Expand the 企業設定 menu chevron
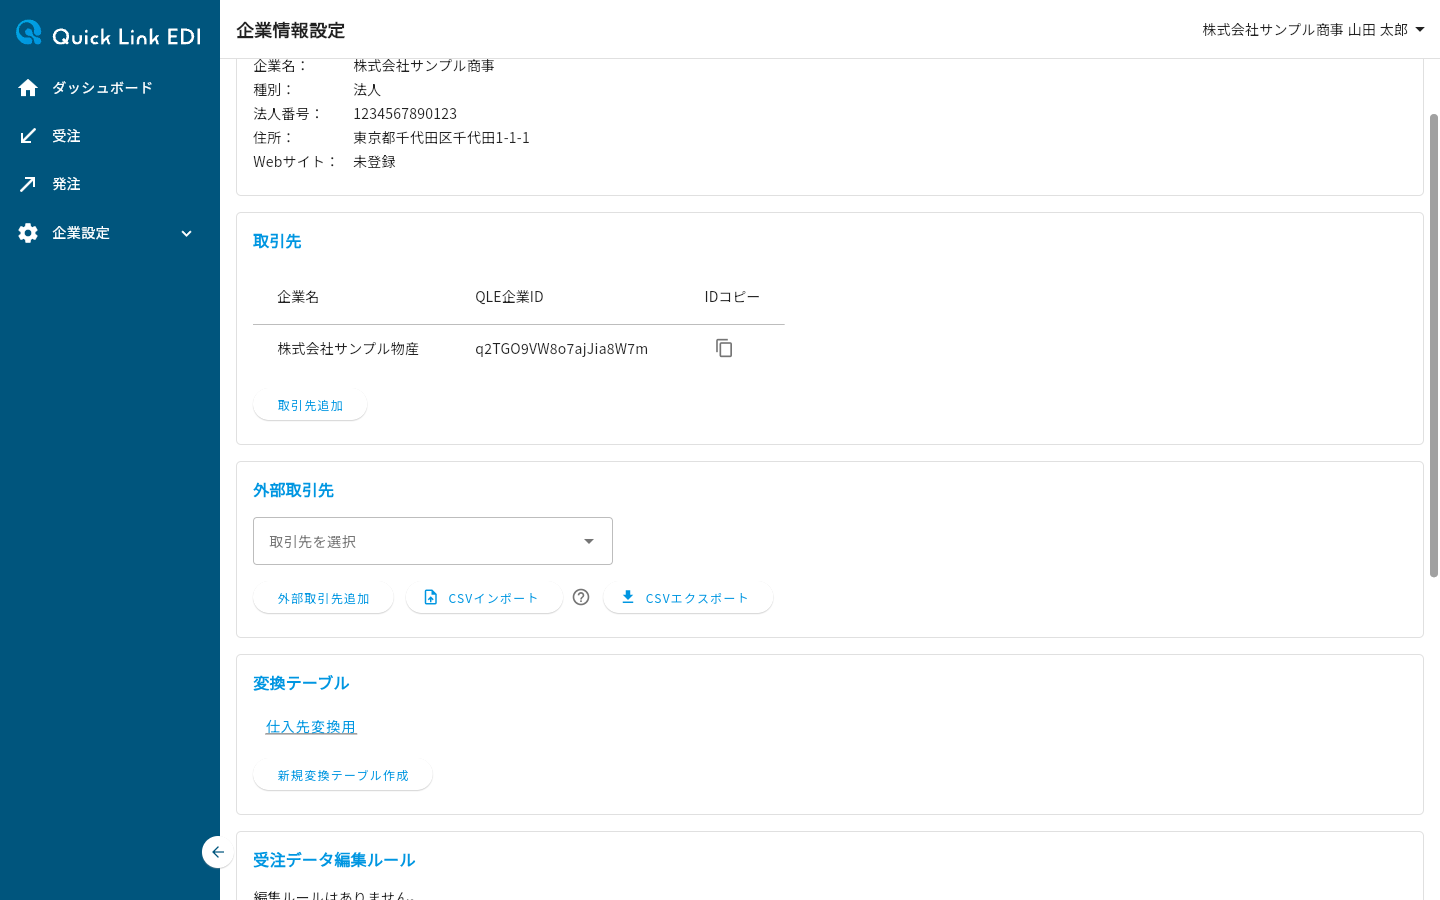1440x900 pixels. (x=186, y=233)
